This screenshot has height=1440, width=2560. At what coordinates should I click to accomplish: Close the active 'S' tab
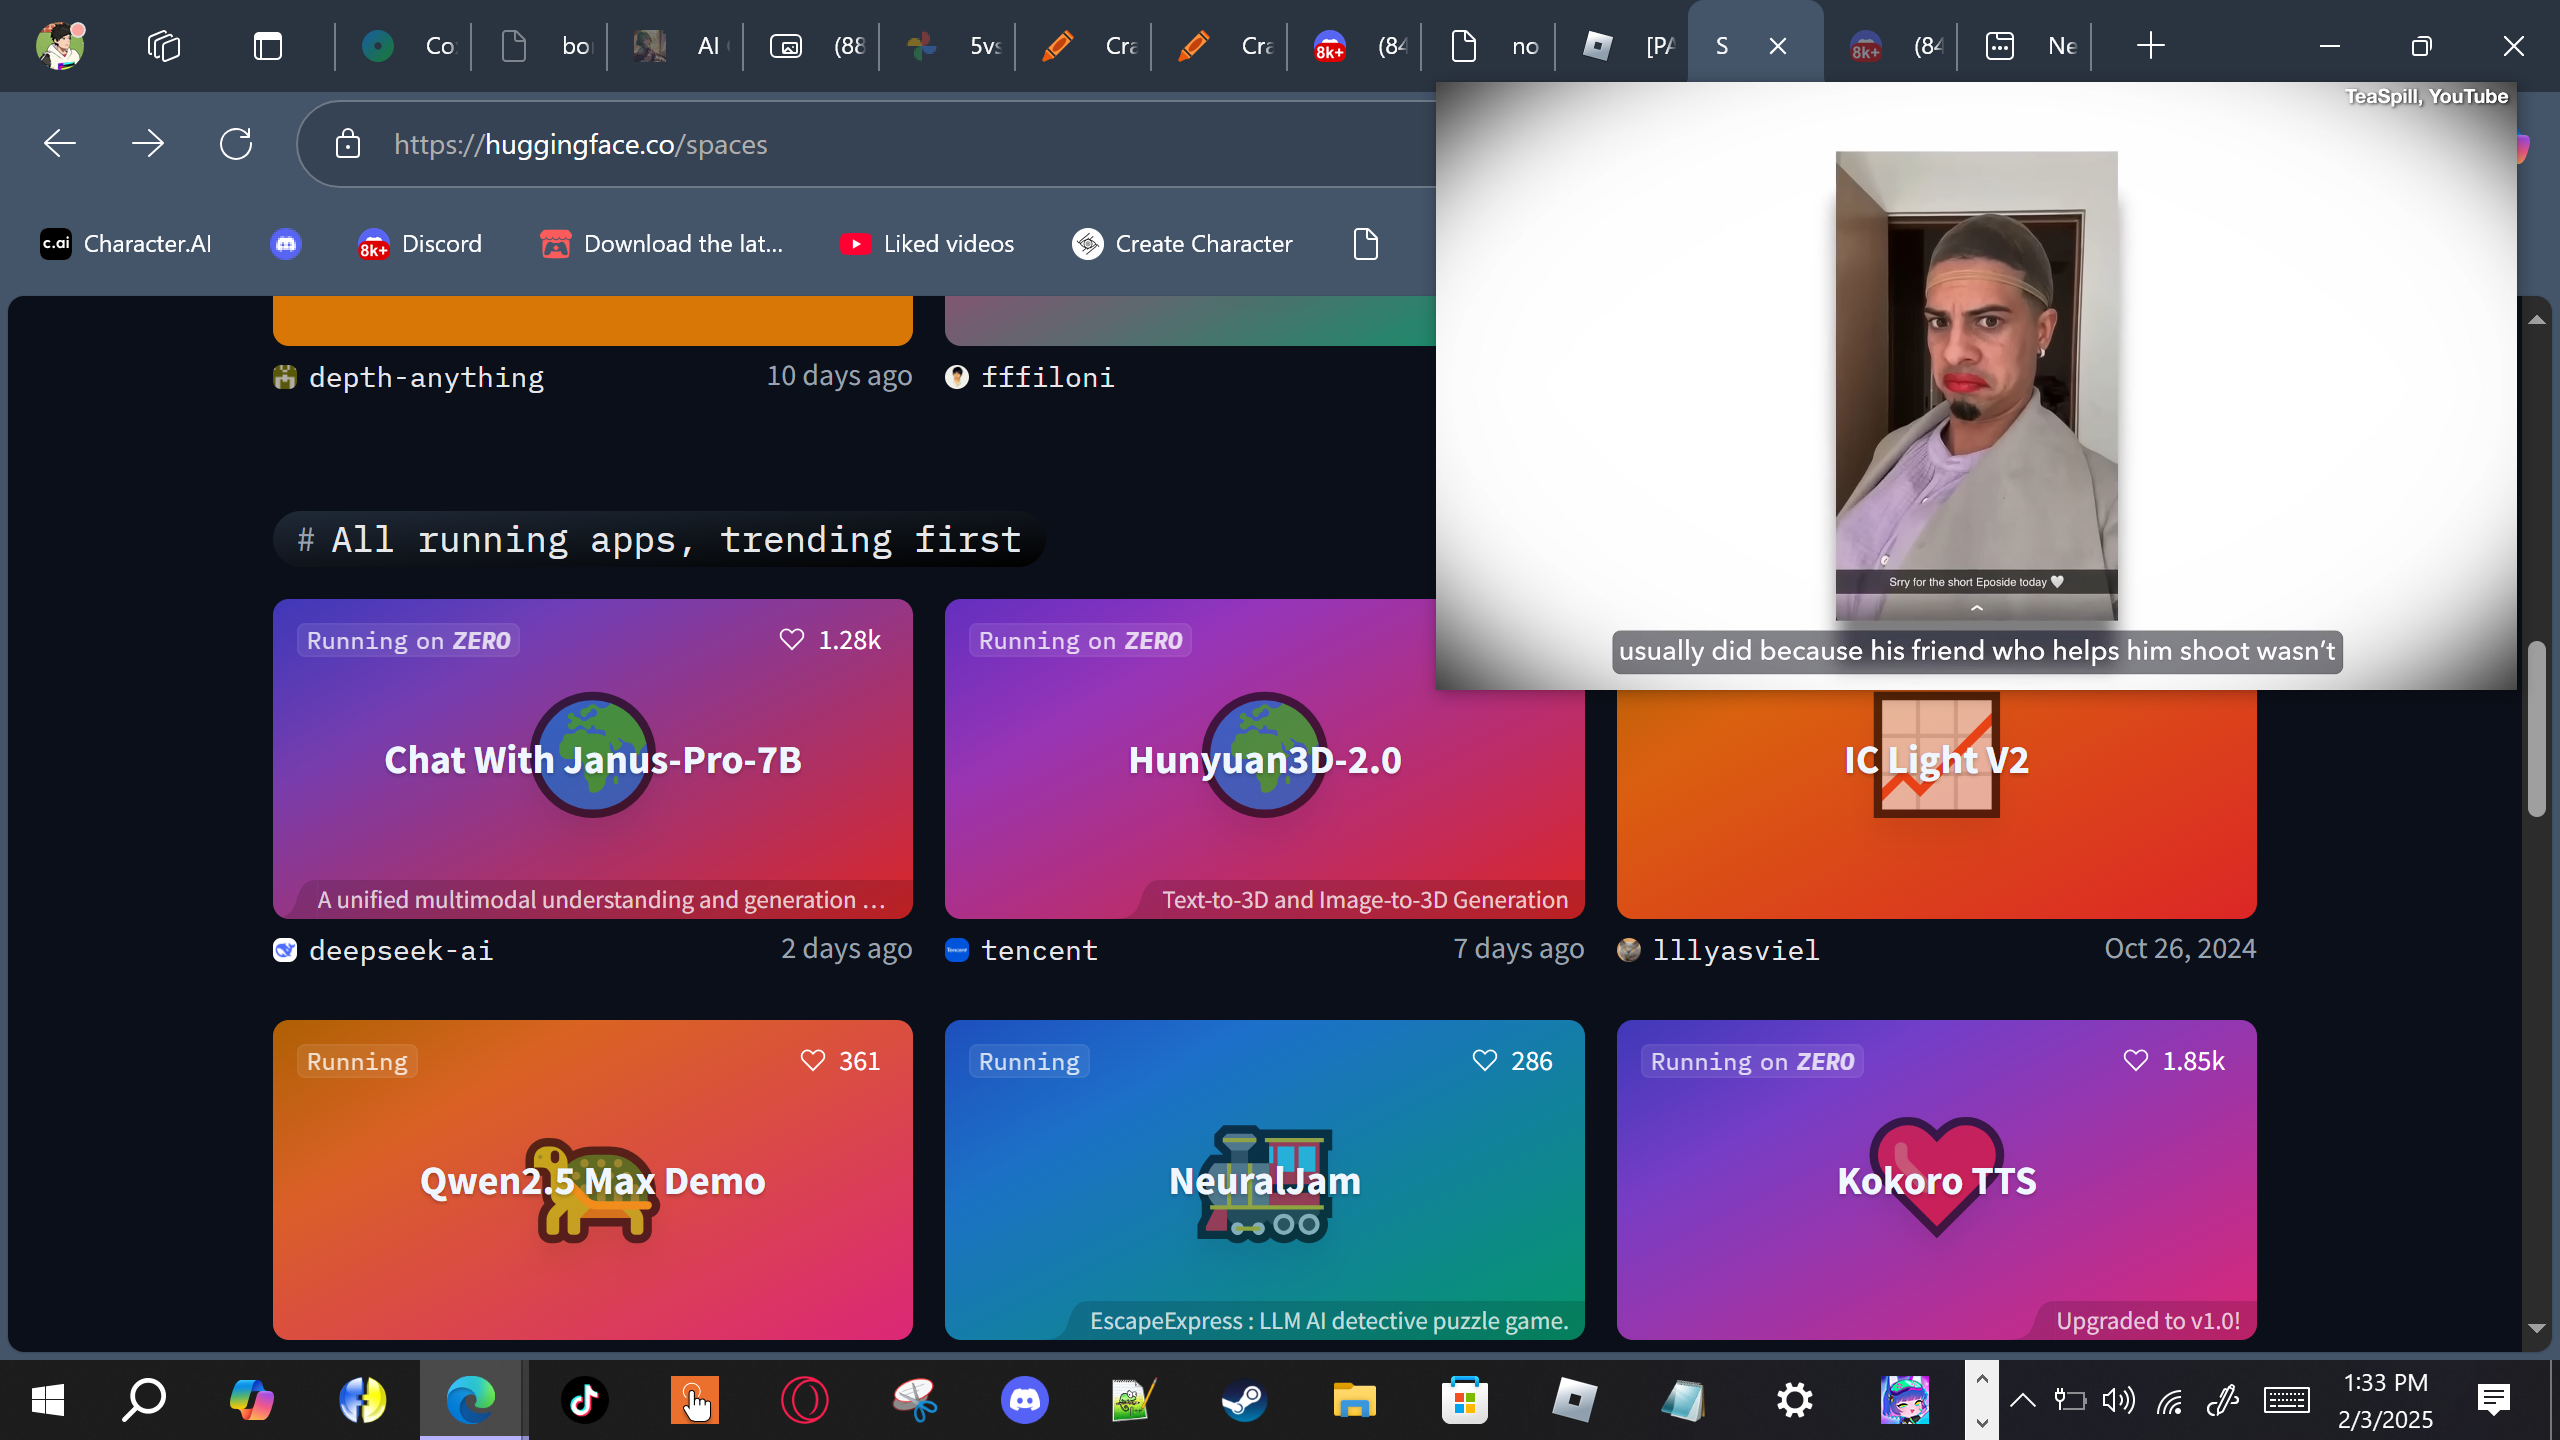pos(1778,46)
